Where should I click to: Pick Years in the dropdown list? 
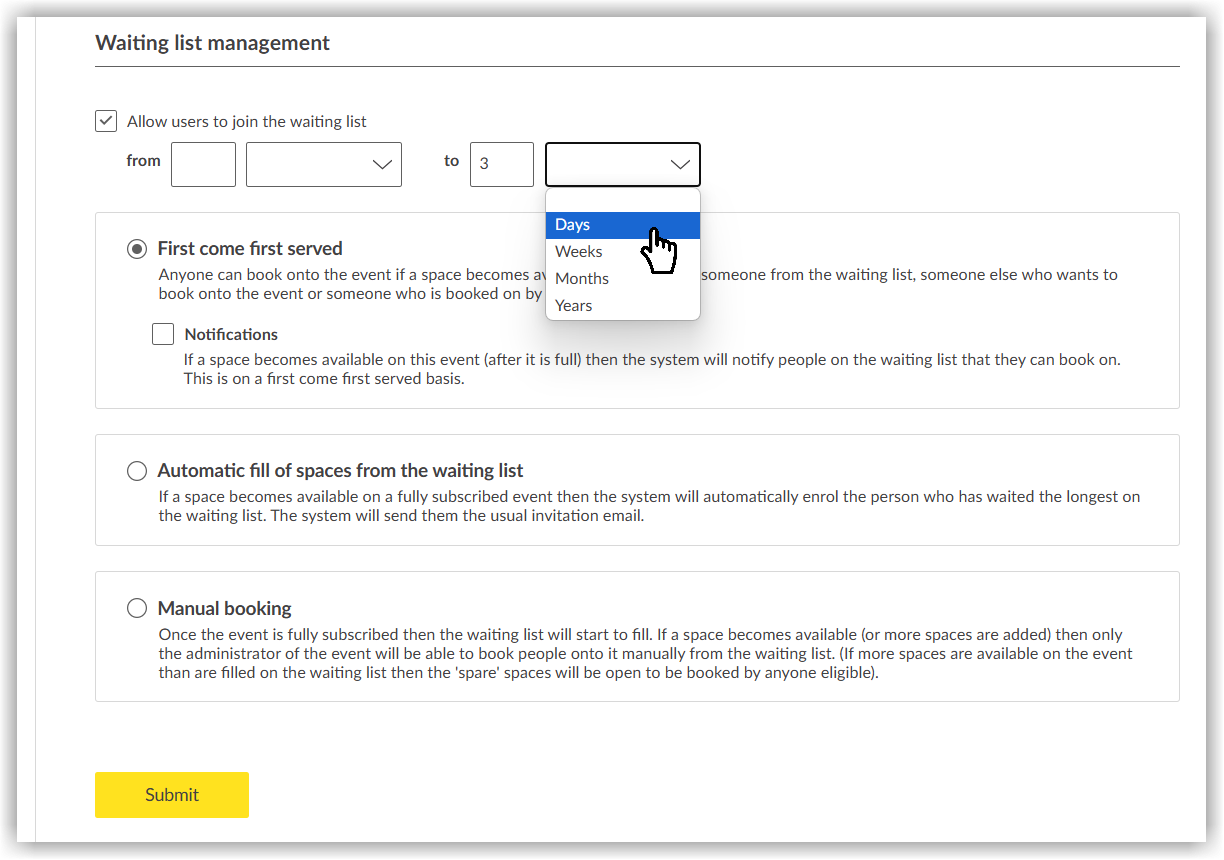pos(574,306)
